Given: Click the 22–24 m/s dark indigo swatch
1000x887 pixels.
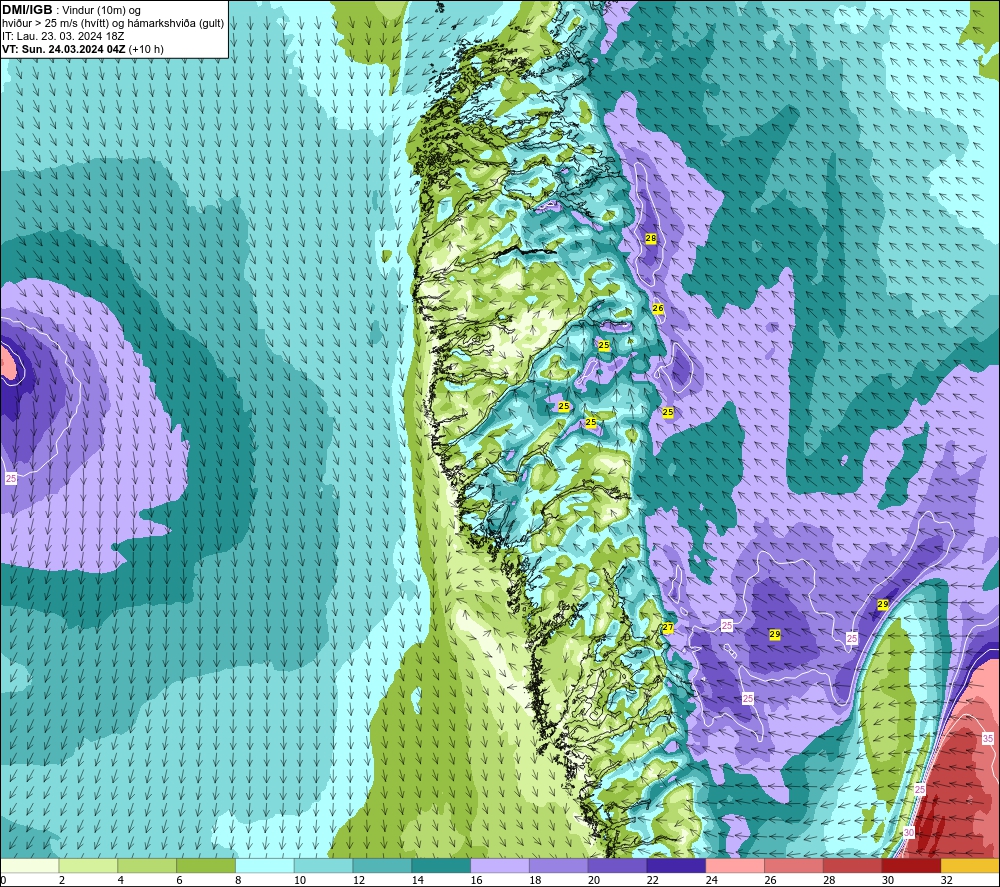Looking at the screenshot, I should (676, 865).
